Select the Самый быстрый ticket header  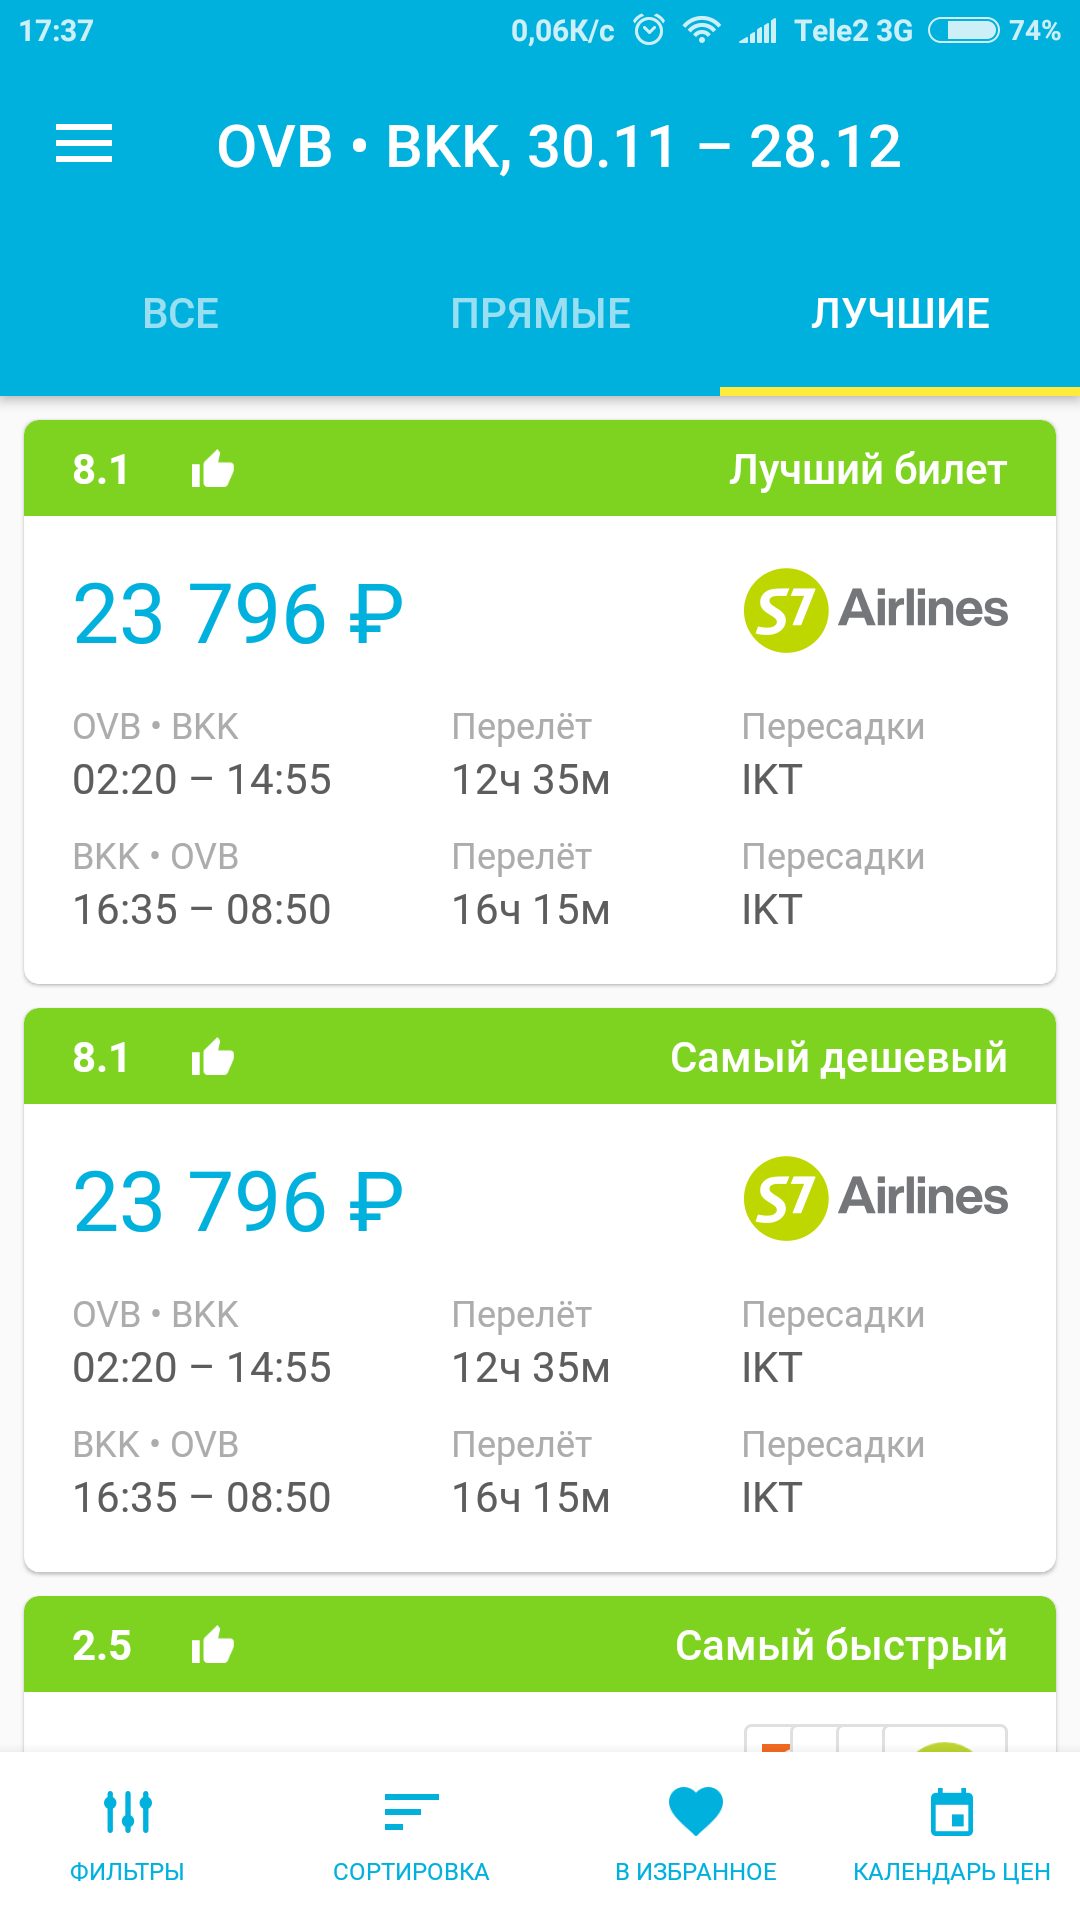540,1644
